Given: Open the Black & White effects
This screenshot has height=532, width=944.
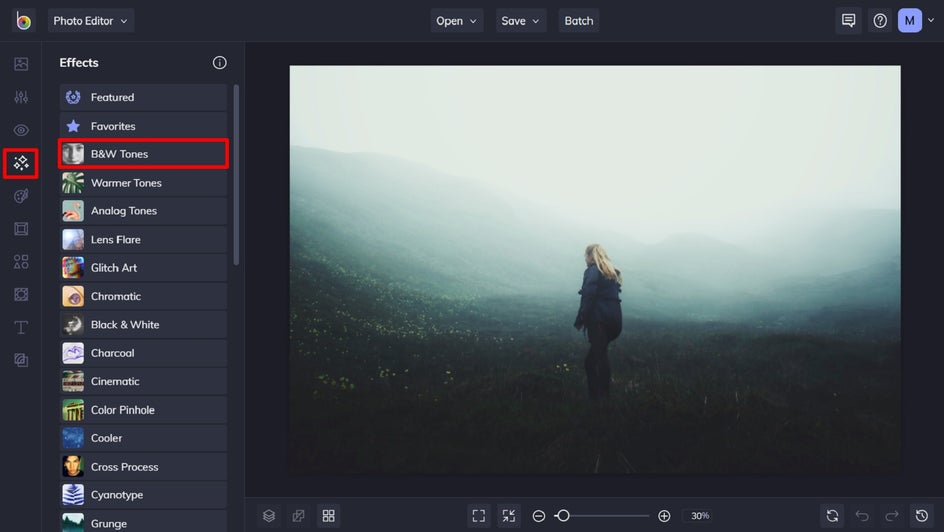Looking at the screenshot, I should coord(143,324).
